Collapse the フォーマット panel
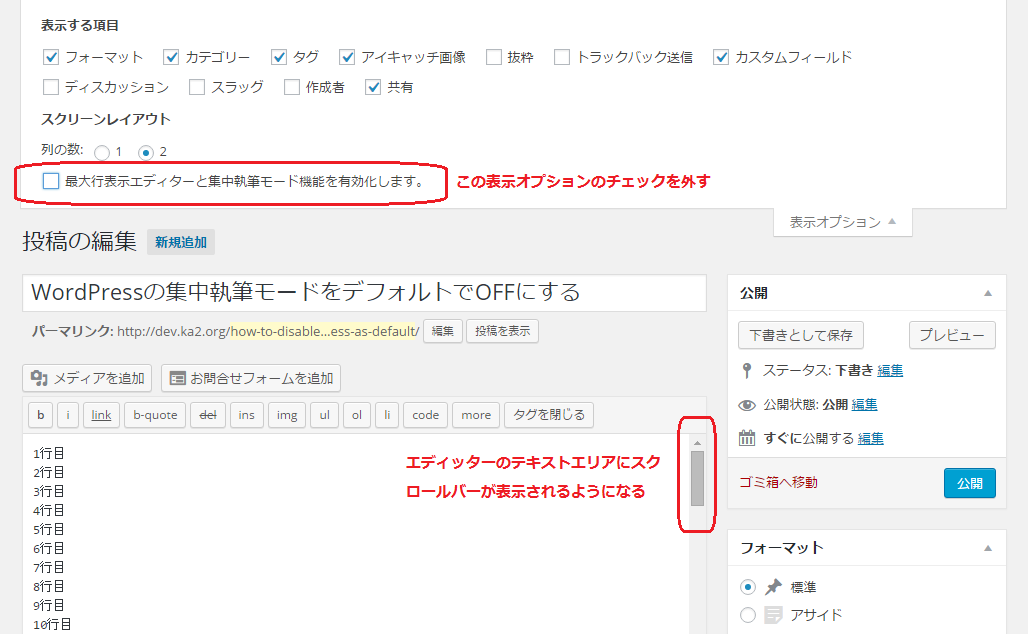 pos(990,547)
